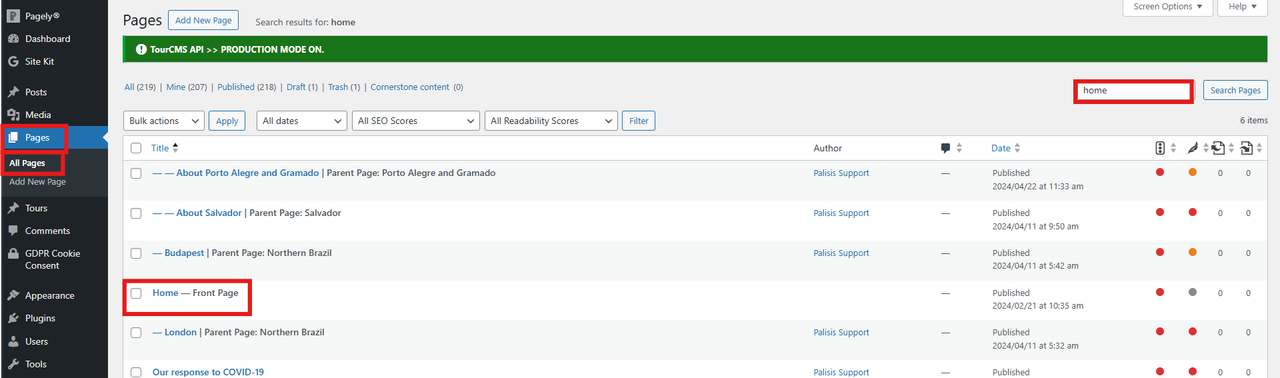Check the London row checkbox
The image size is (1280, 378).
click(136, 332)
